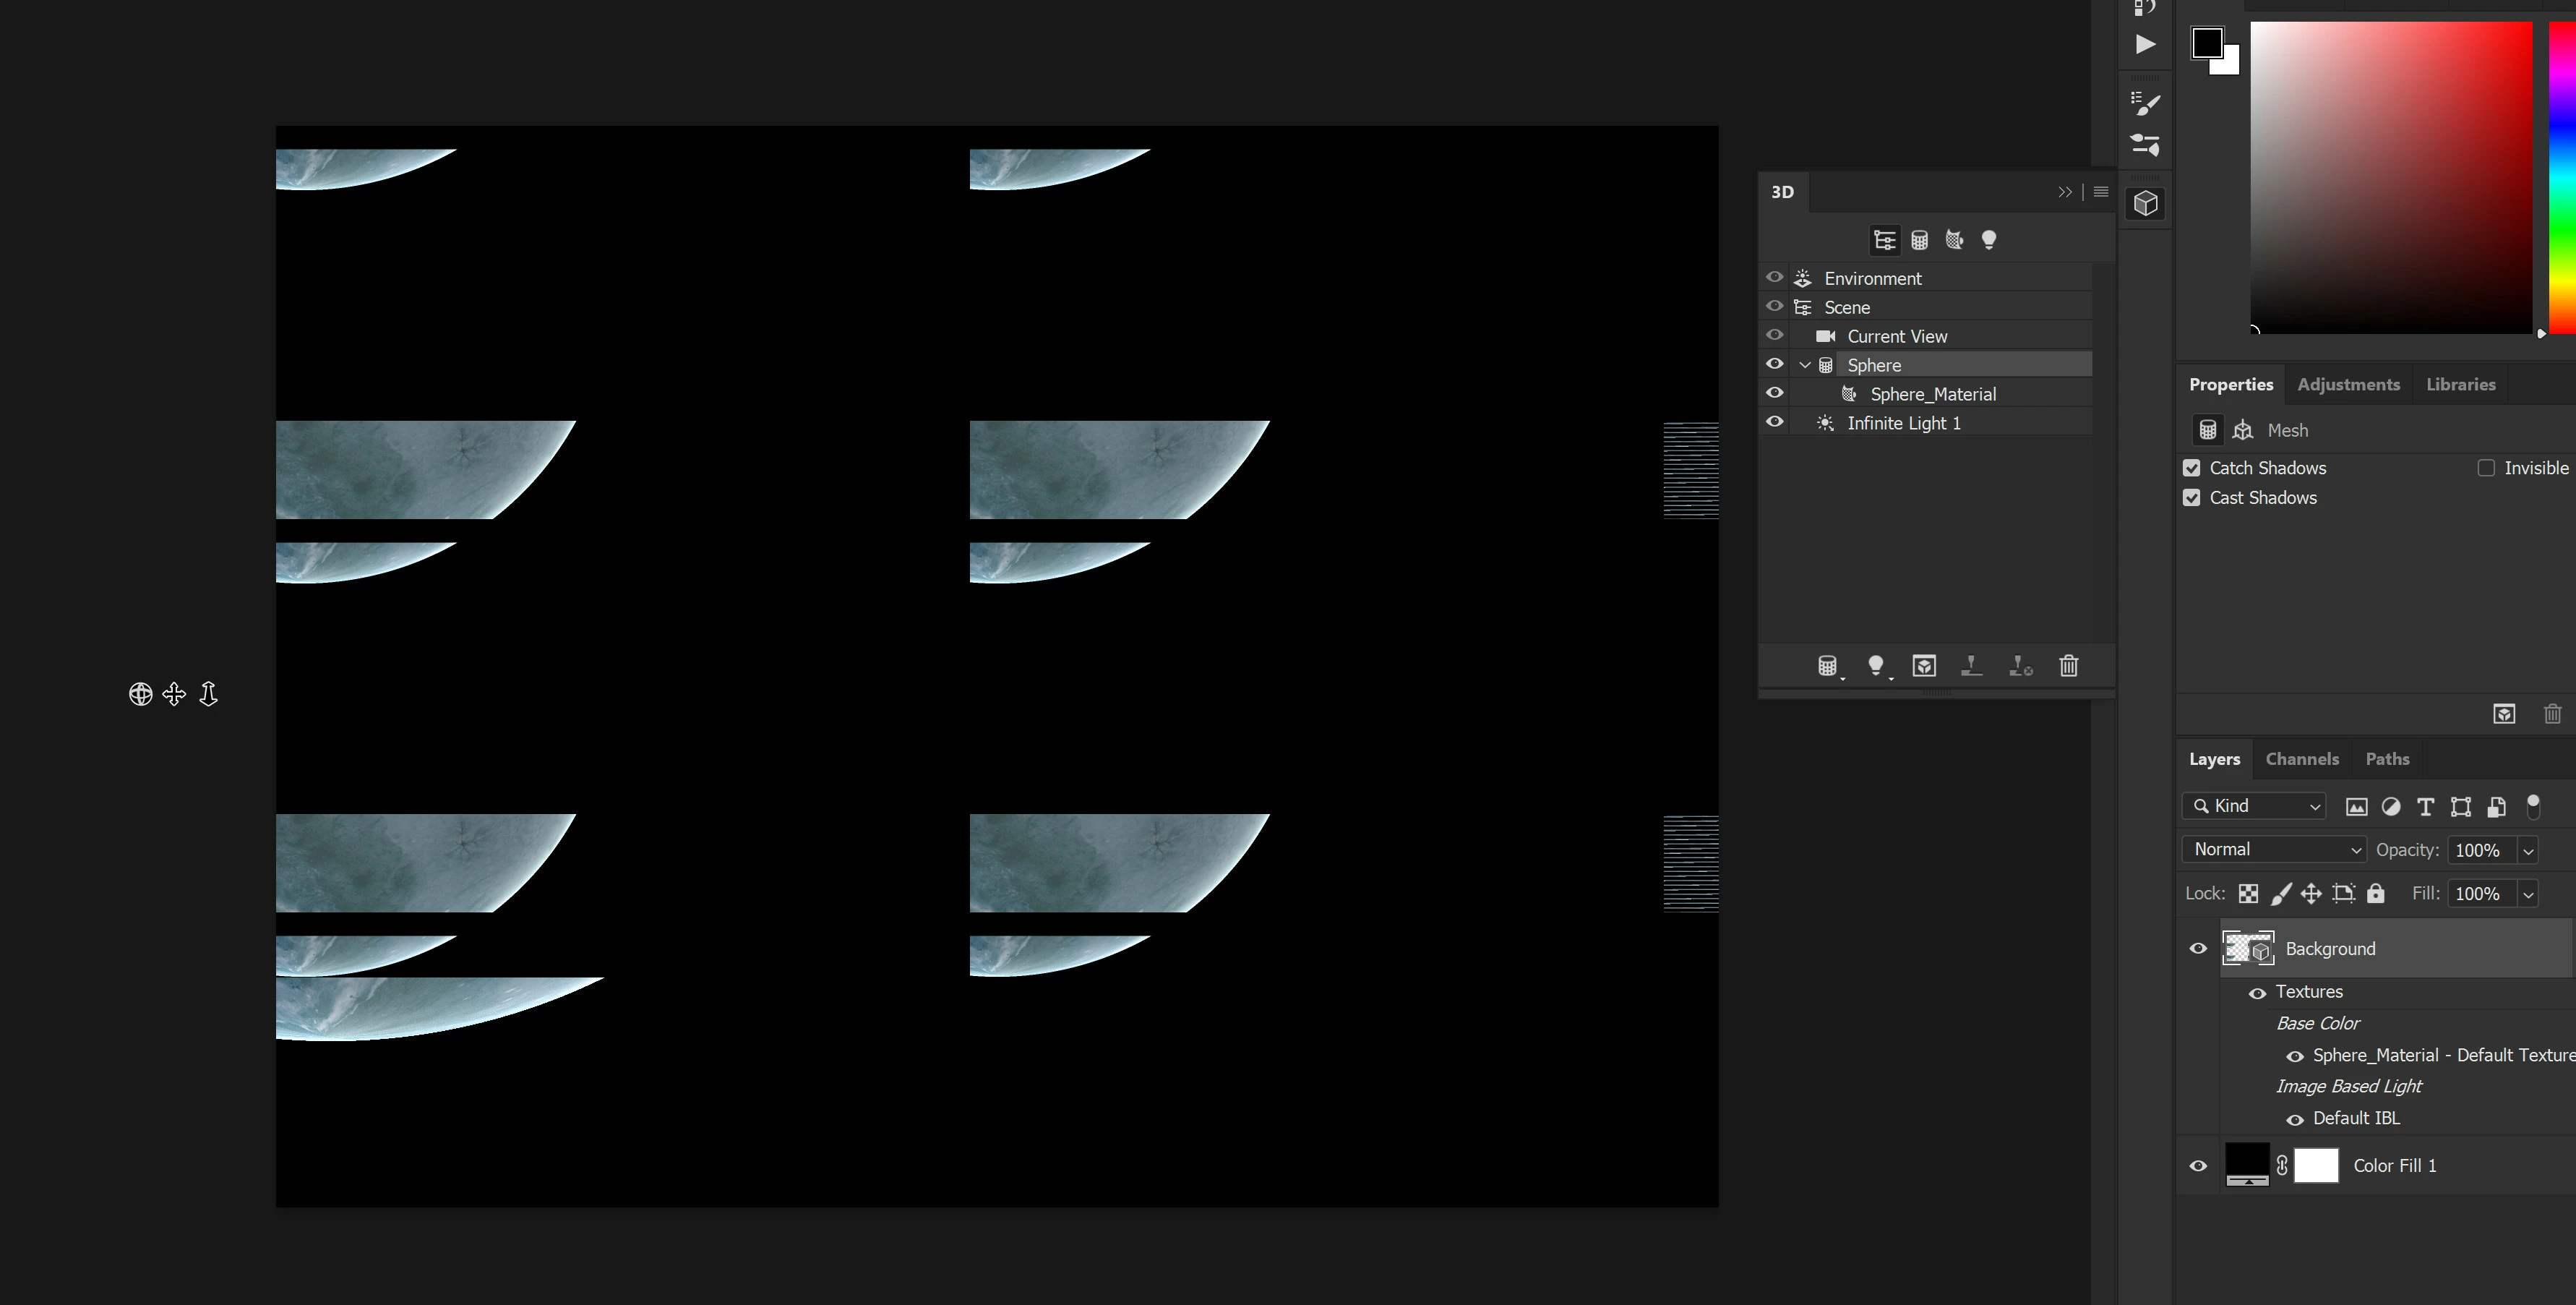Enable lock all on layer
The image size is (2576, 1305).
(2376, 894)
